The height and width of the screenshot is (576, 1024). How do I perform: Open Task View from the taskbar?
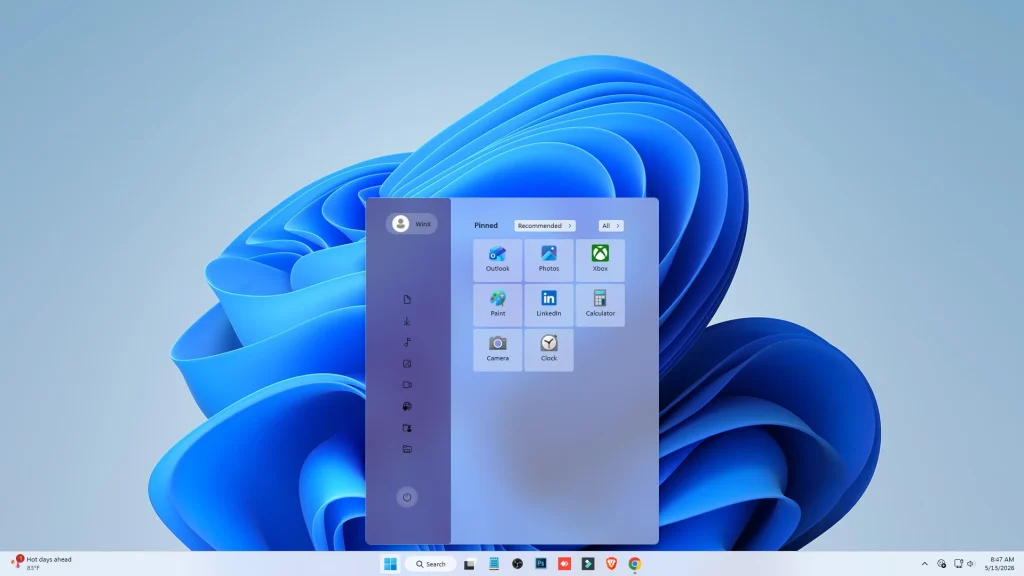469,564
